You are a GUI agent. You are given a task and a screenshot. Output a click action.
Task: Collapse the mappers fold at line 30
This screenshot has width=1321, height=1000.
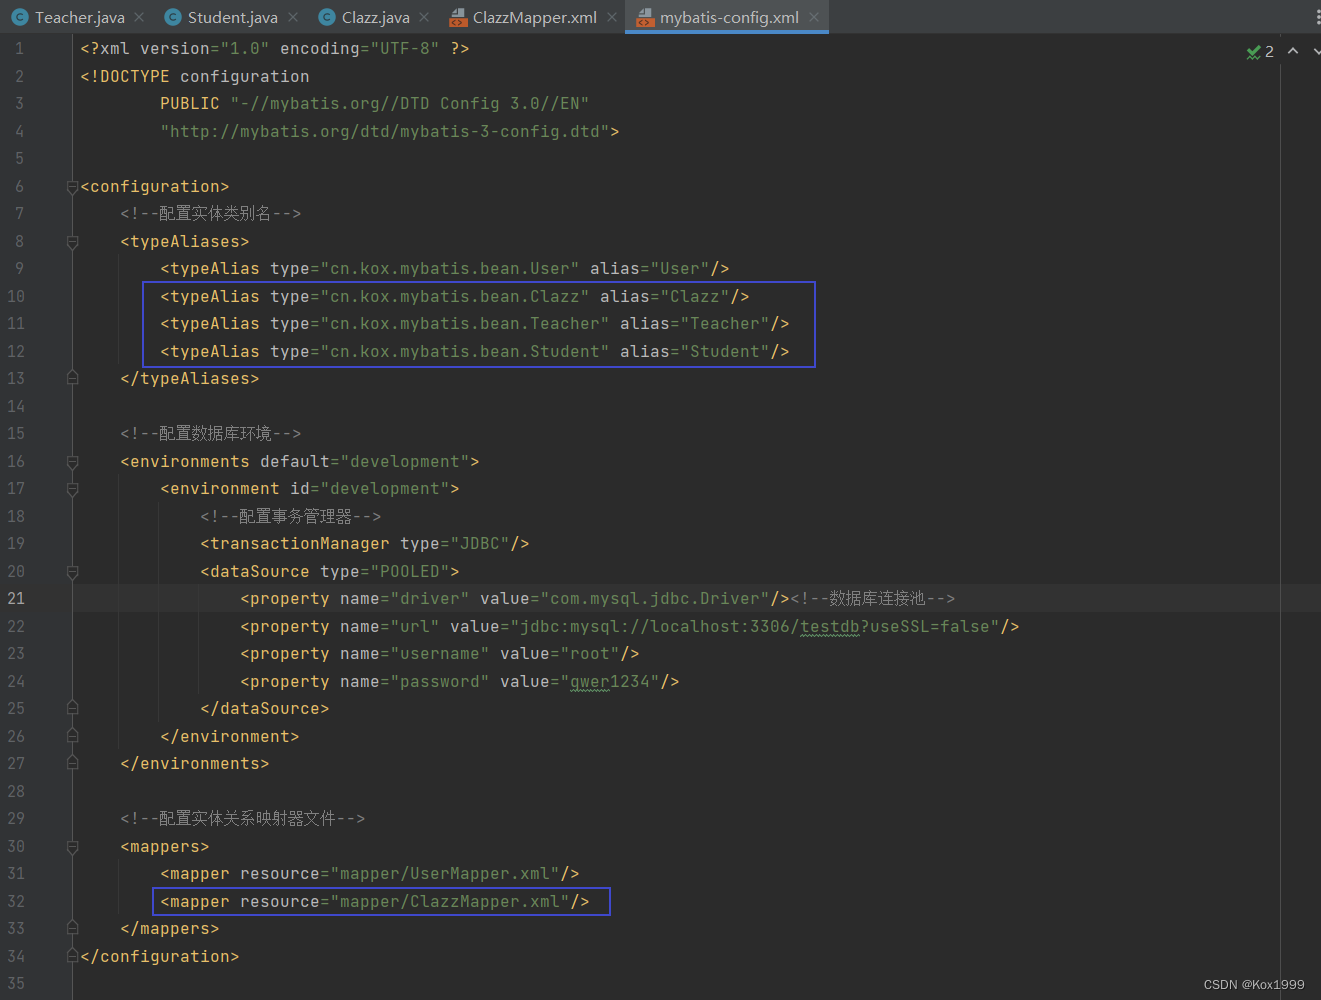coord(72,847)
